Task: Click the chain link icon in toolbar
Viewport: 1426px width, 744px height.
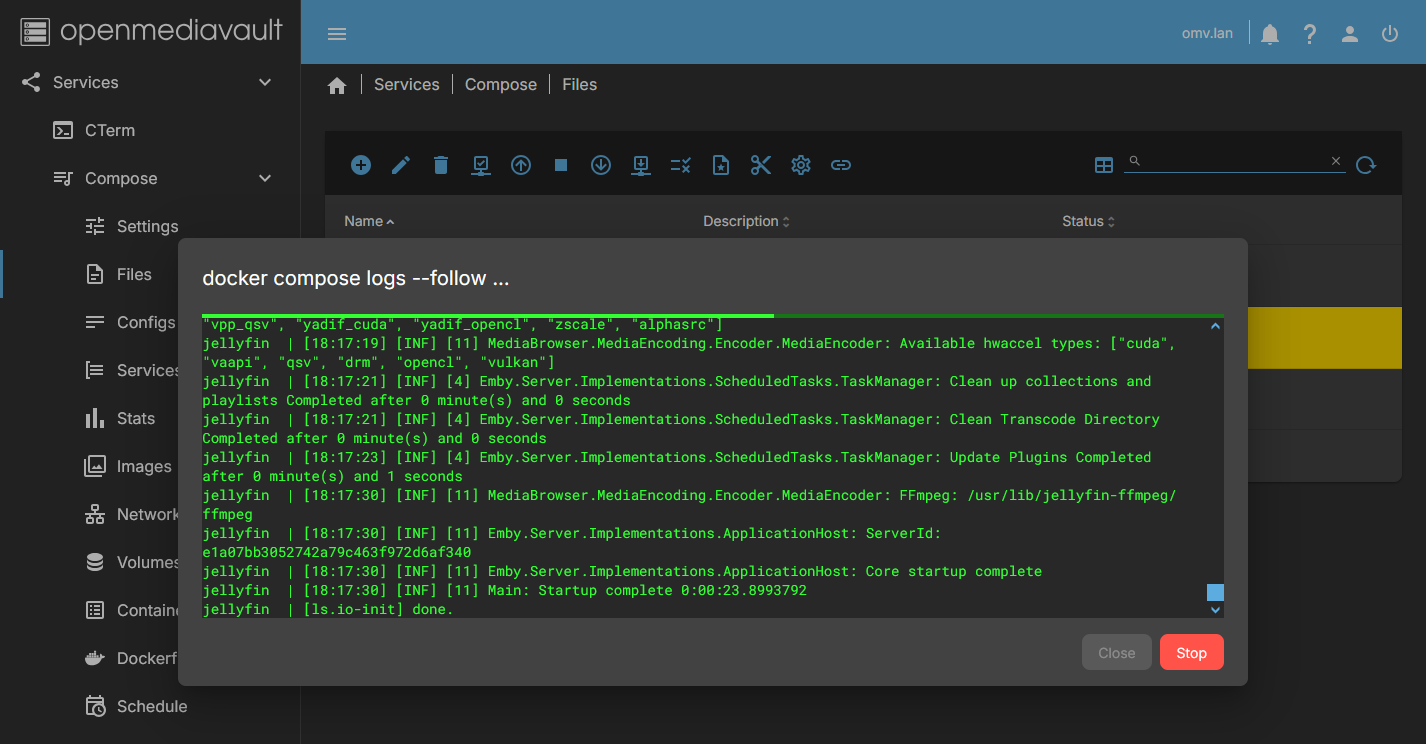Action: pyautogui.click(x=841, y=165)
